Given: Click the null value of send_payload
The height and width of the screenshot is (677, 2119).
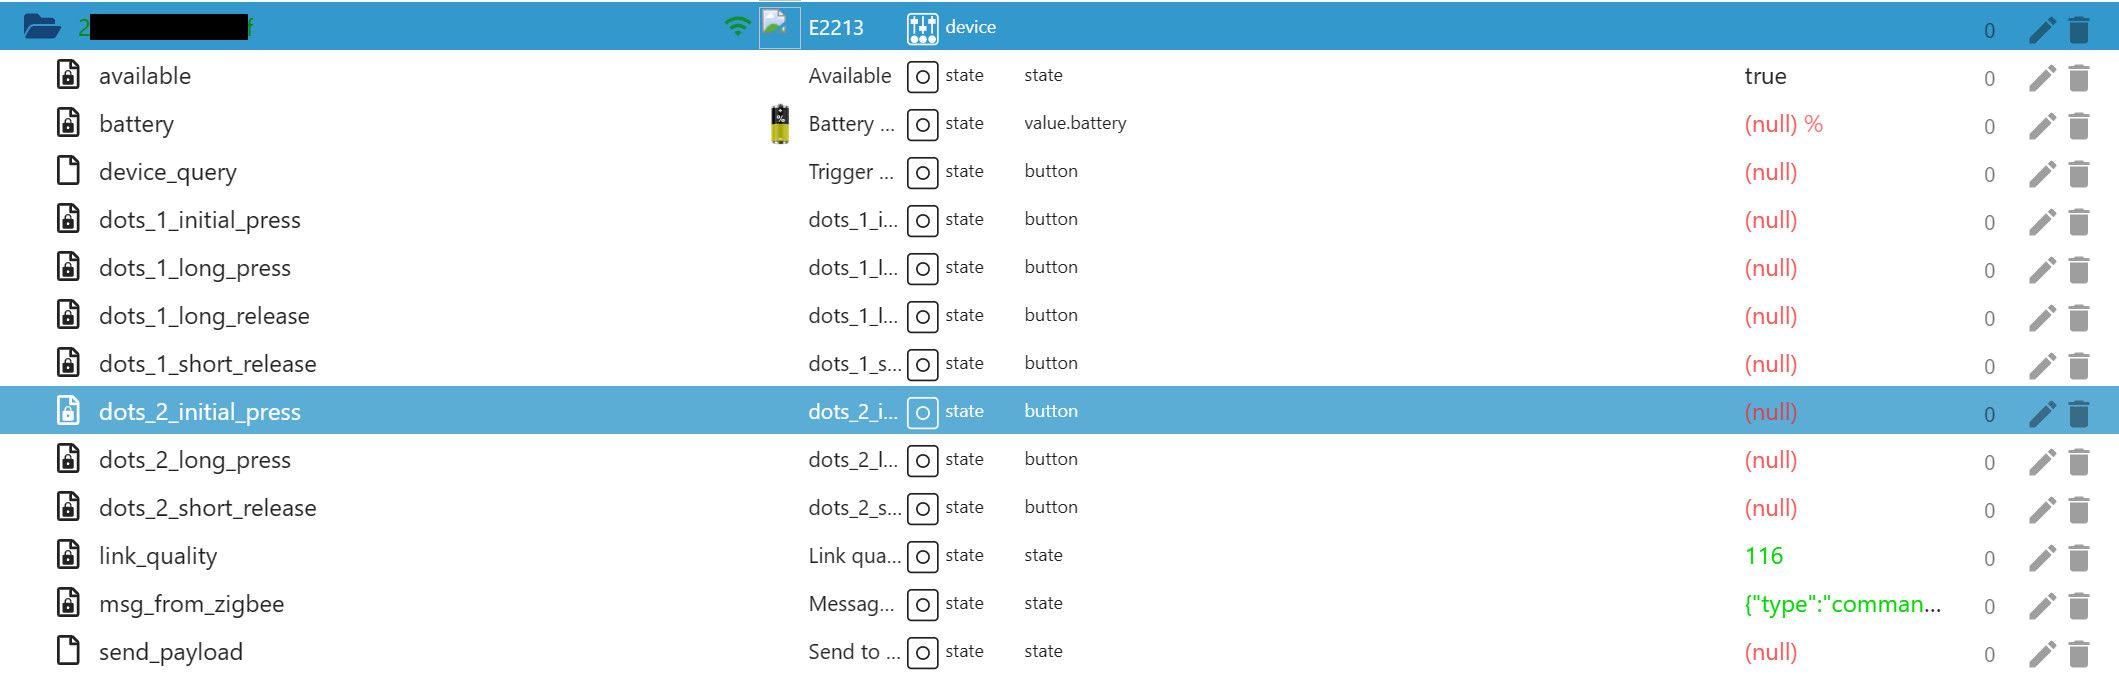Looking at the screenshot, I should [1770, 652].
